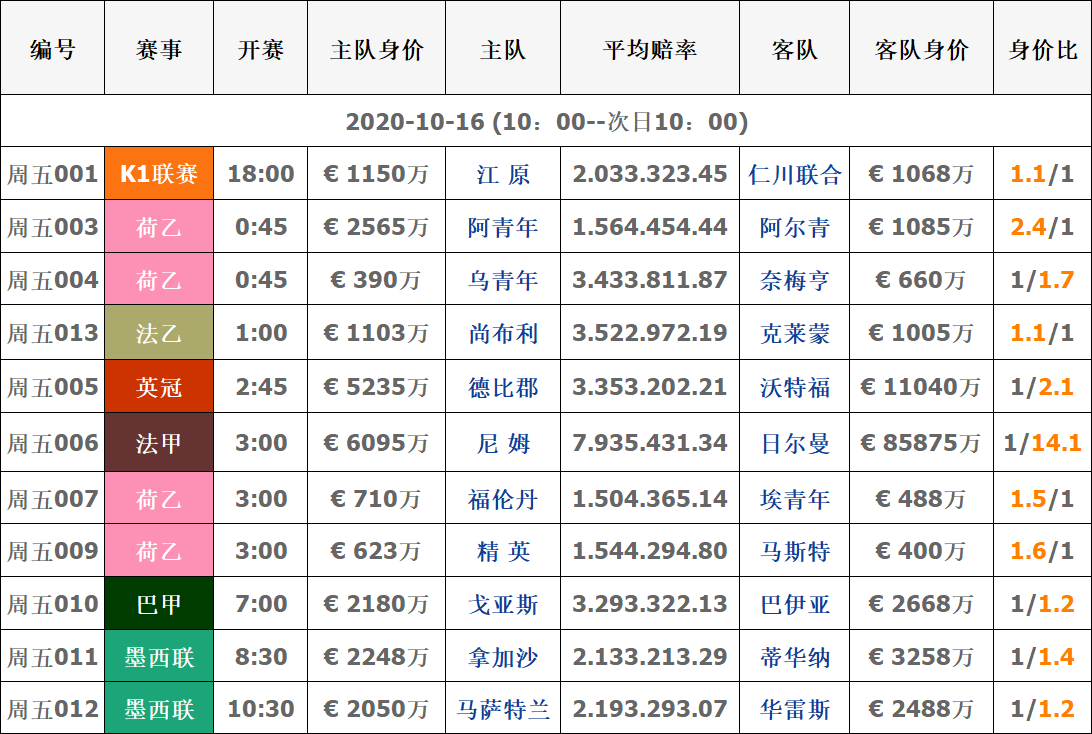Click the 身价比 column header
The image size is (1092, 734).
1043,49
